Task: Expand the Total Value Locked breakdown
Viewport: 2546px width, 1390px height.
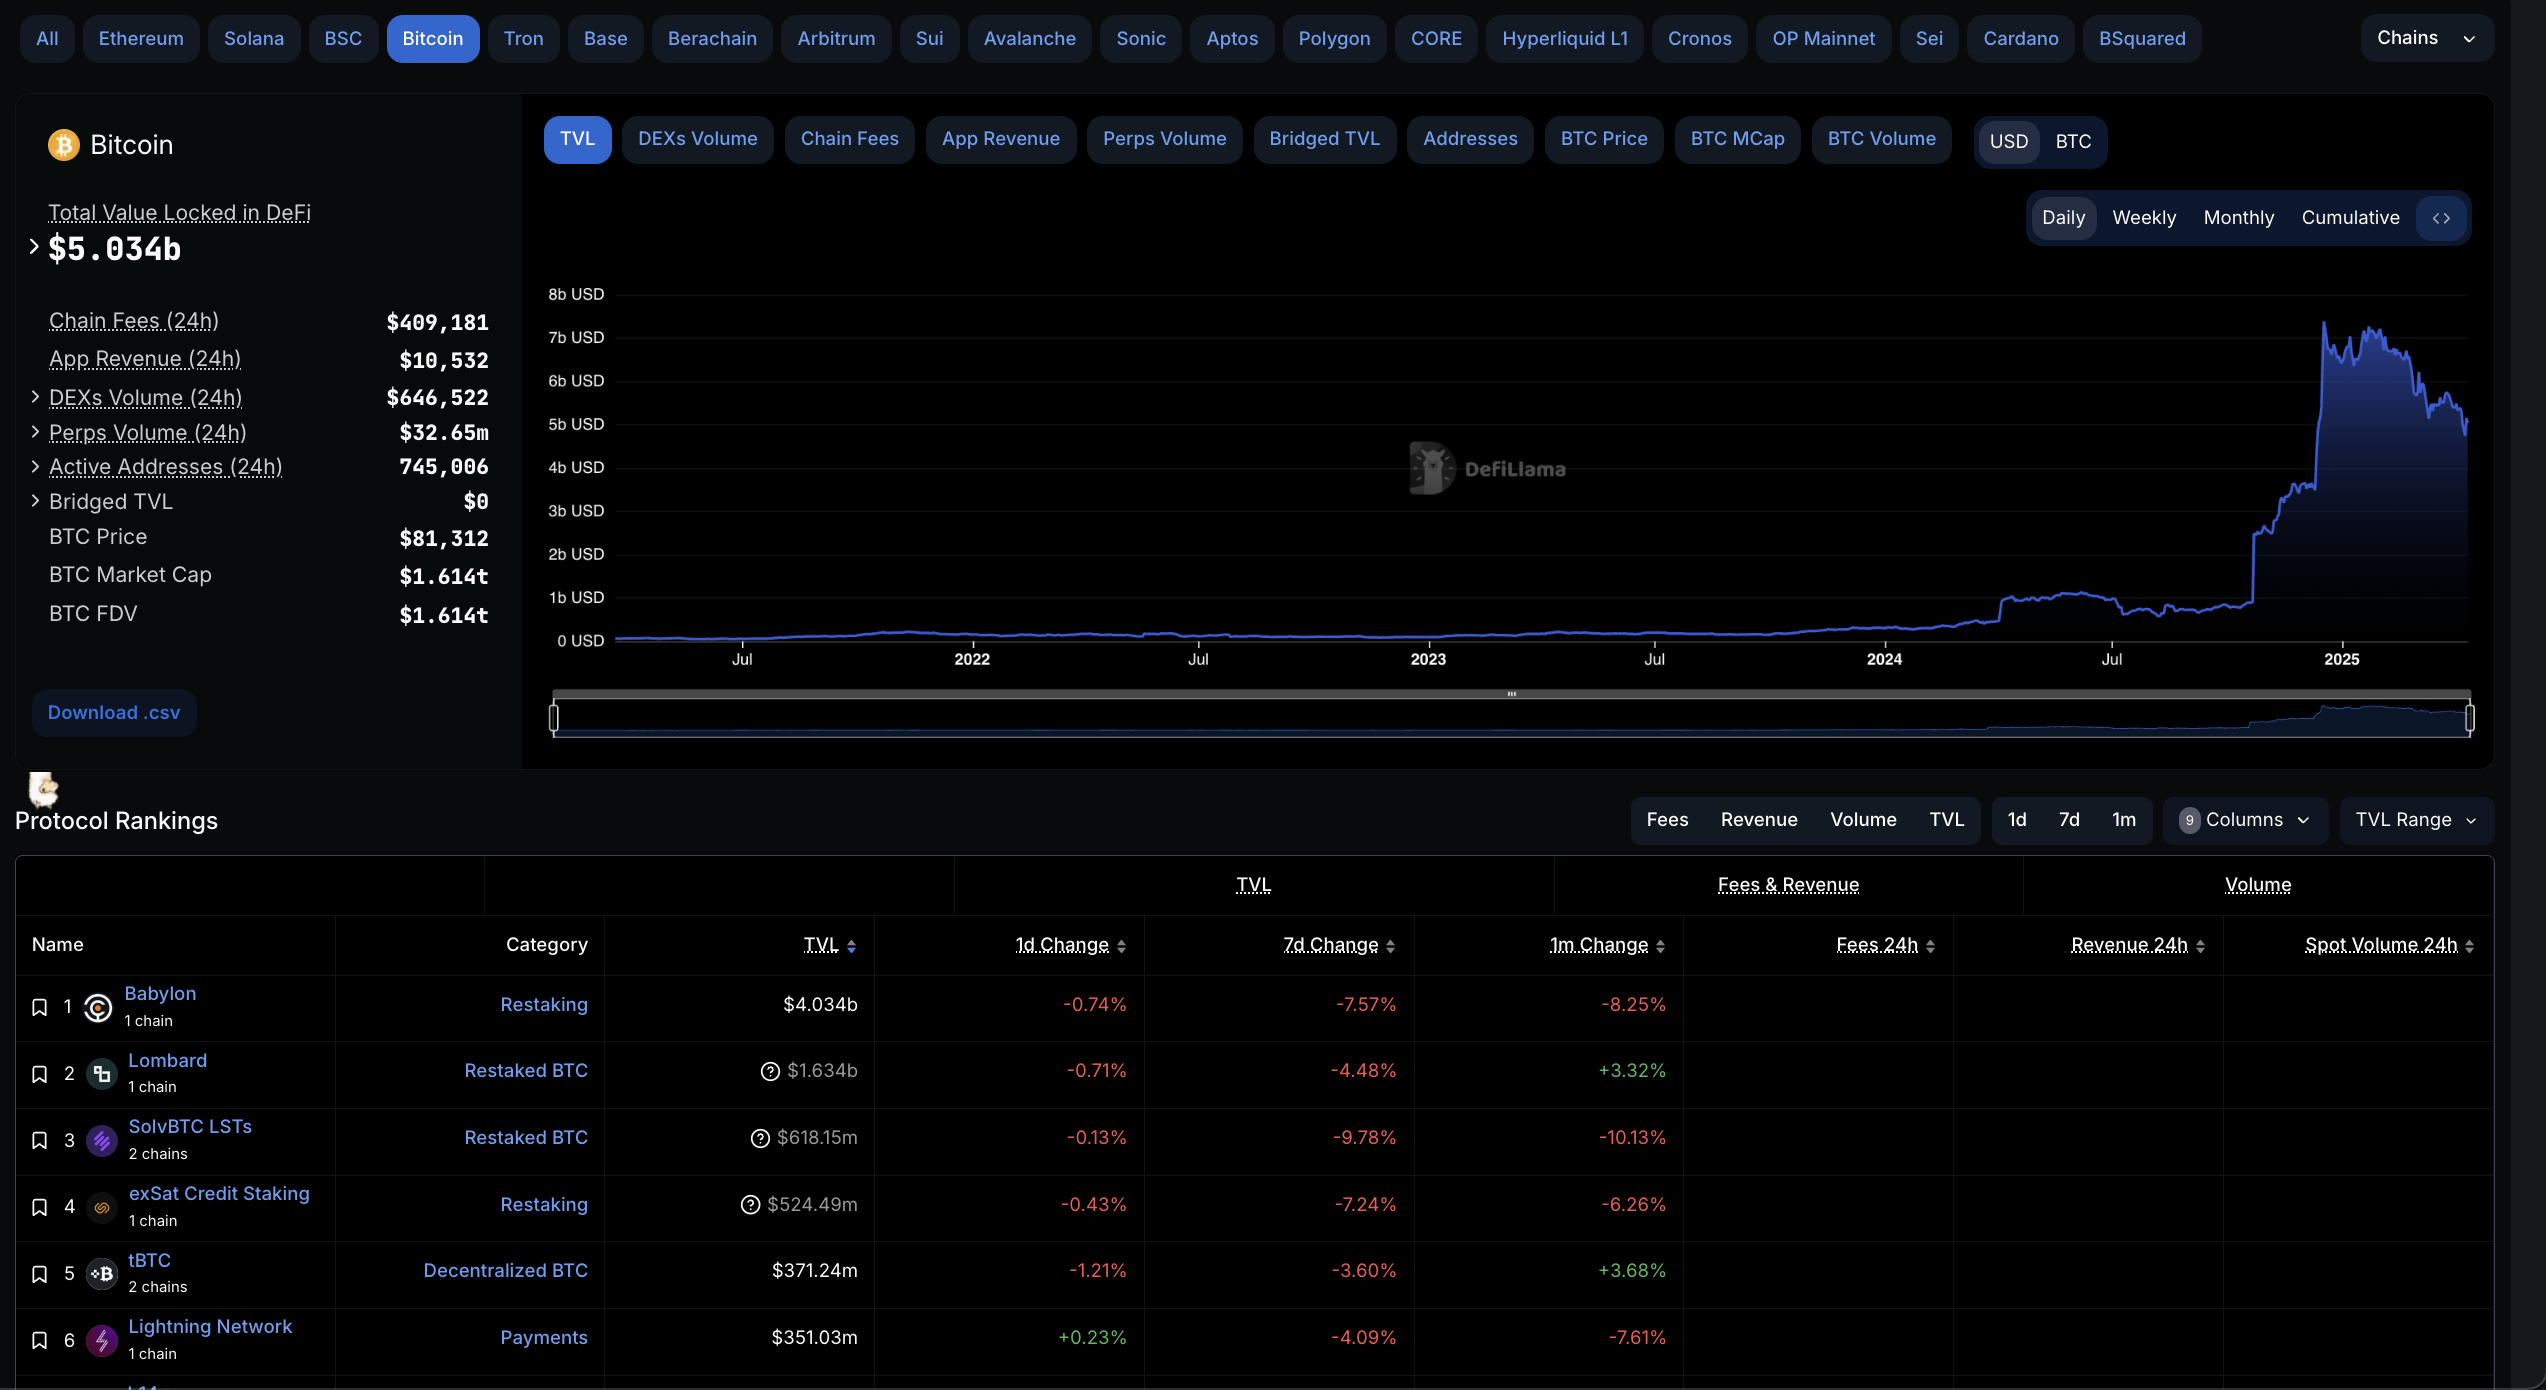Action: 34,247
